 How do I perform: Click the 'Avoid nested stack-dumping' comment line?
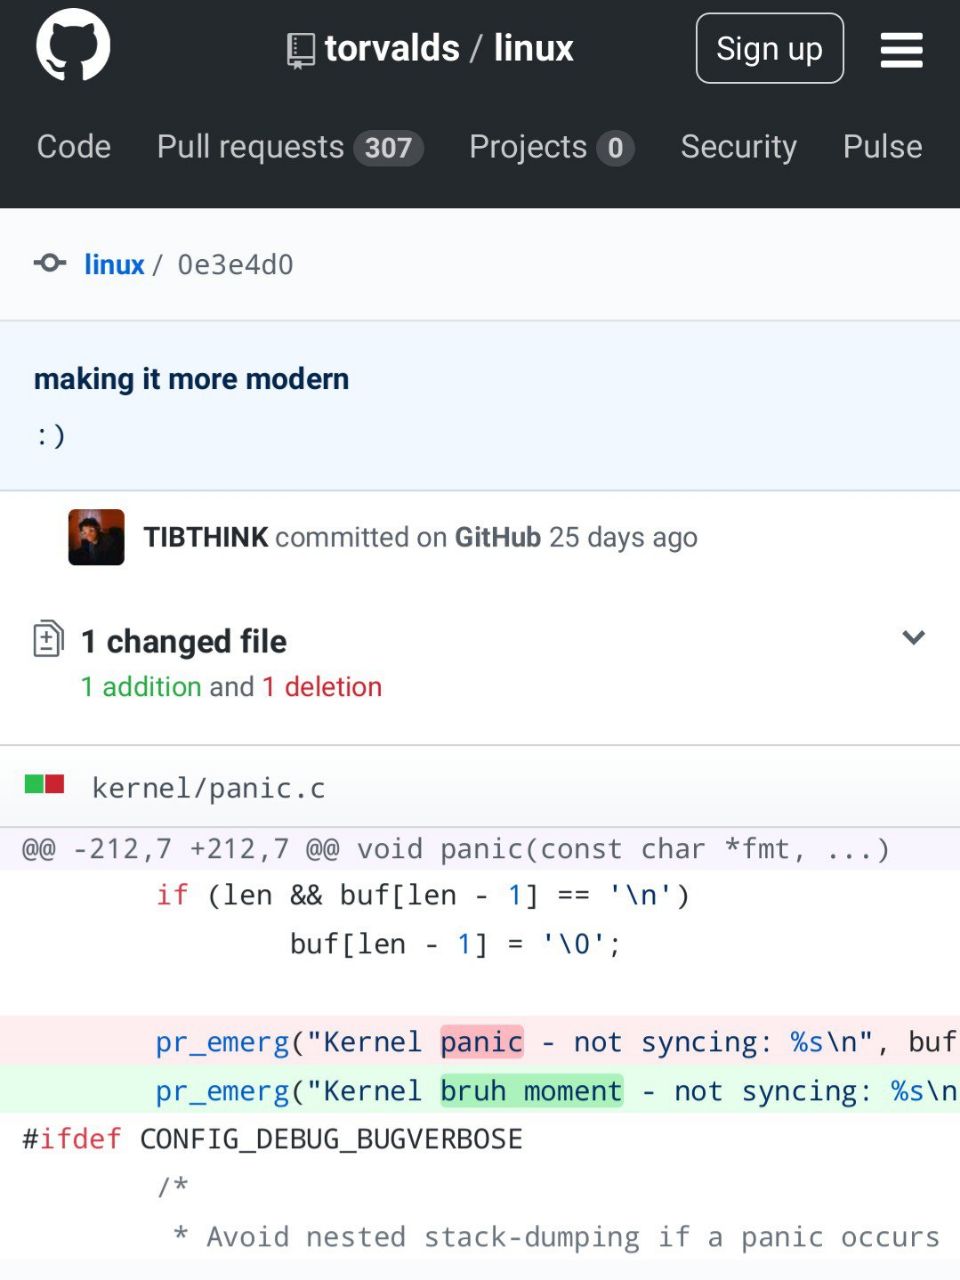tap(480, 1237)
